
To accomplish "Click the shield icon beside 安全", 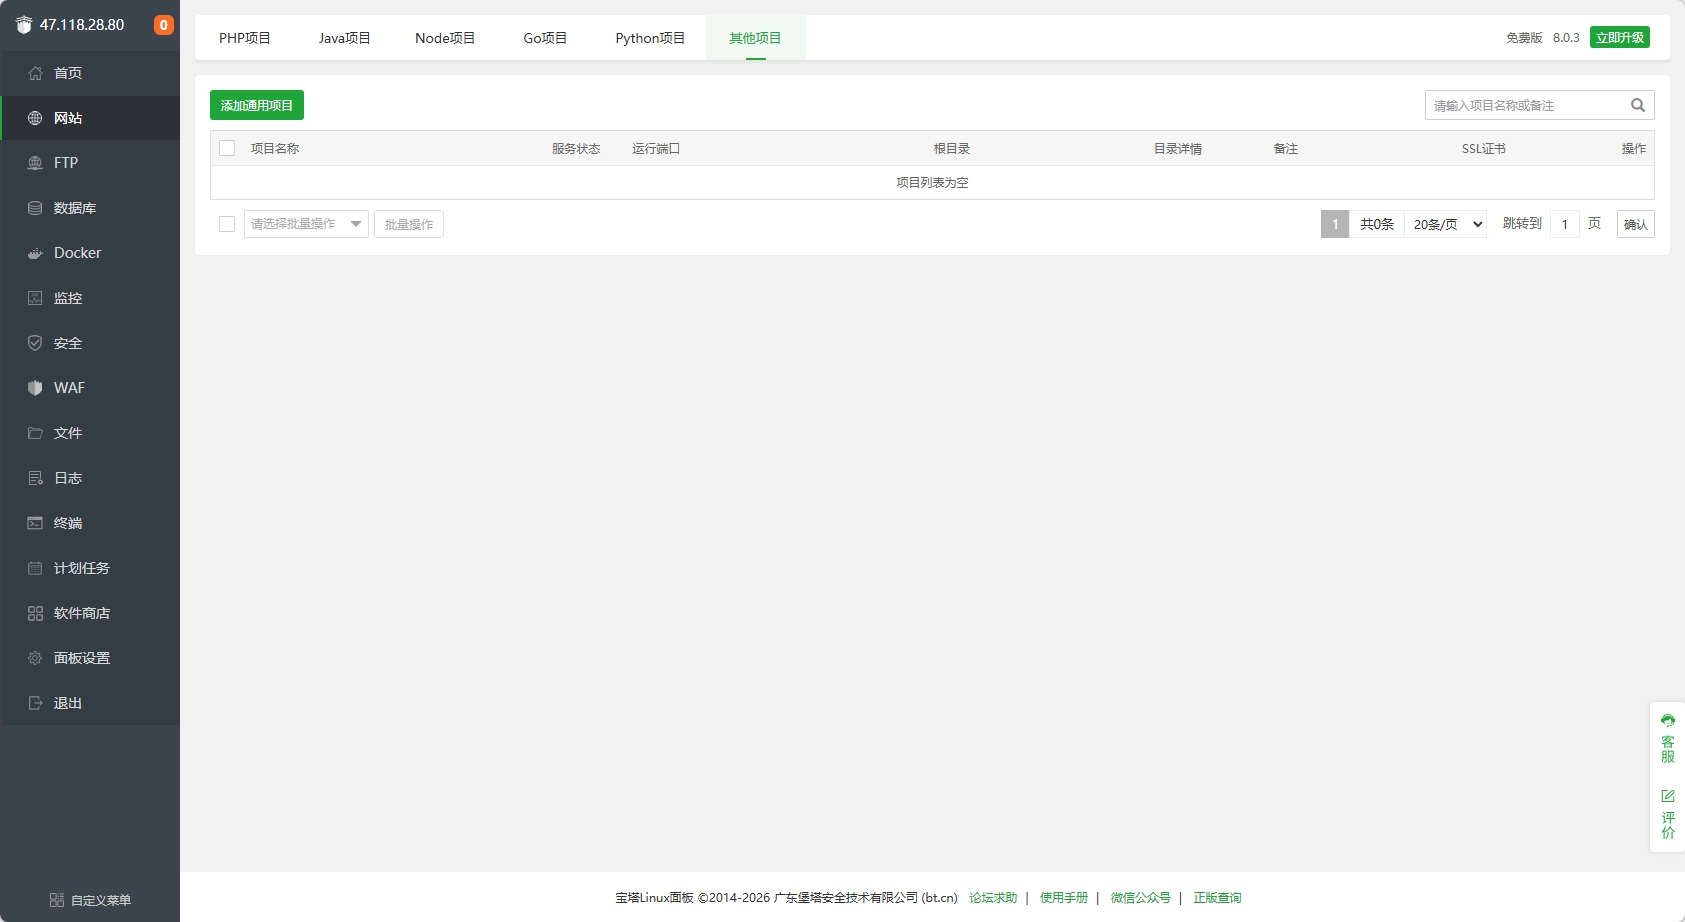I will click(x=35, y=343).
